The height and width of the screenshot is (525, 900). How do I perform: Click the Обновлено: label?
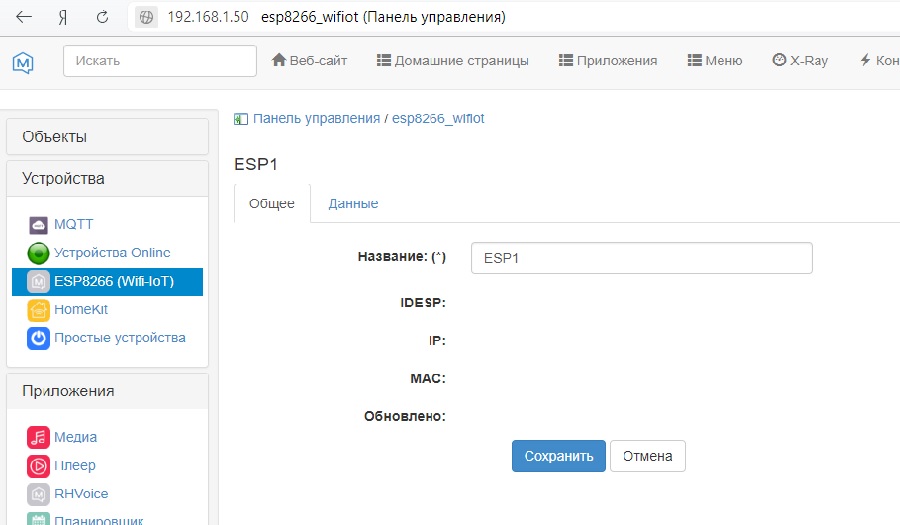pyautogui.click(x=405, y=416)
